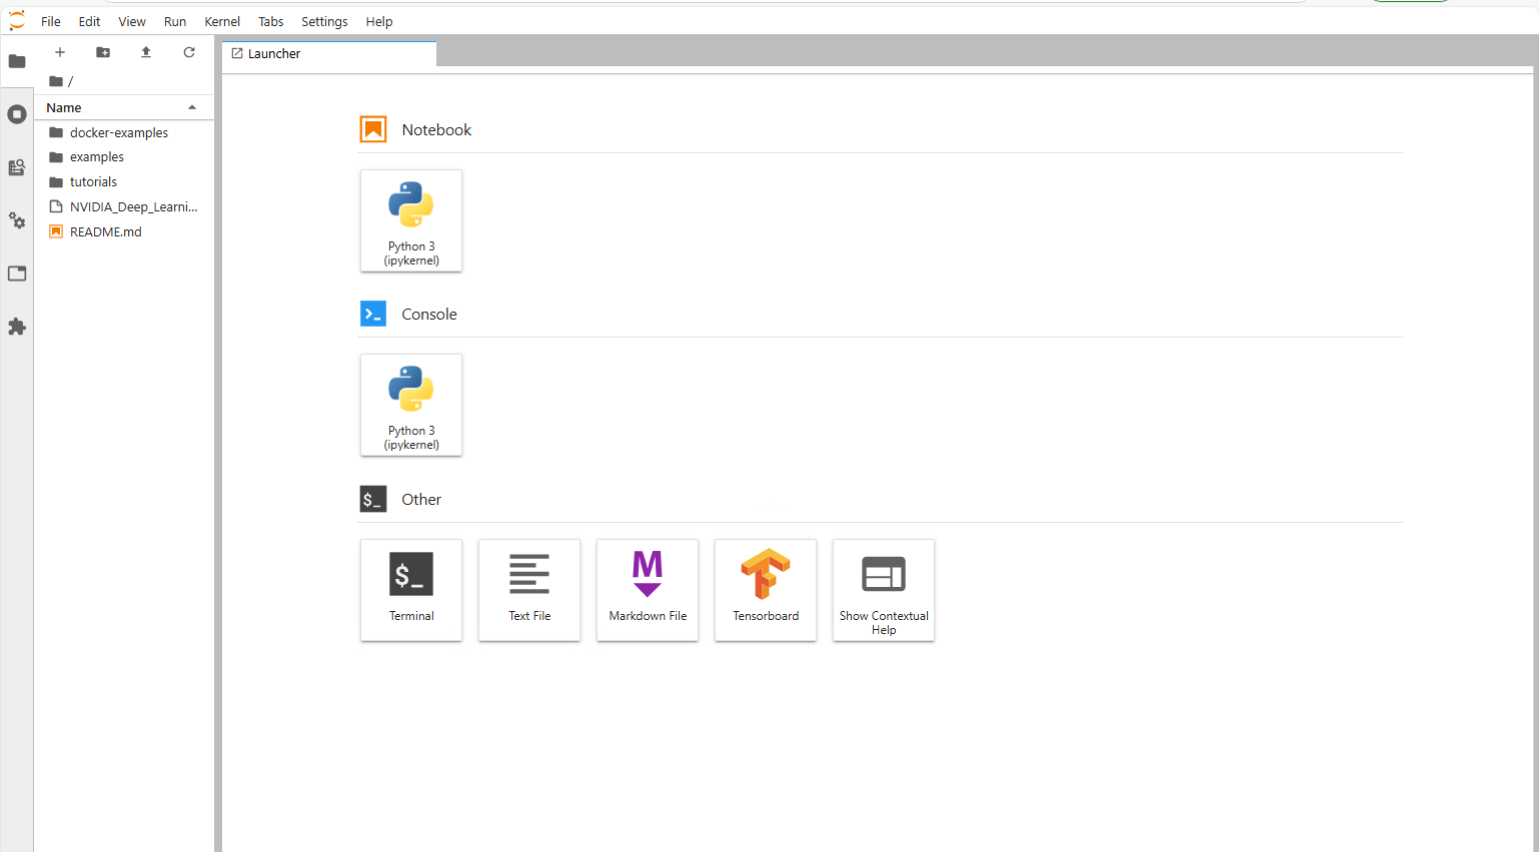Create a new Markdown File
Image resolution: width=1539 pixels, height=852 pixels.
click(x=647, y=590)
